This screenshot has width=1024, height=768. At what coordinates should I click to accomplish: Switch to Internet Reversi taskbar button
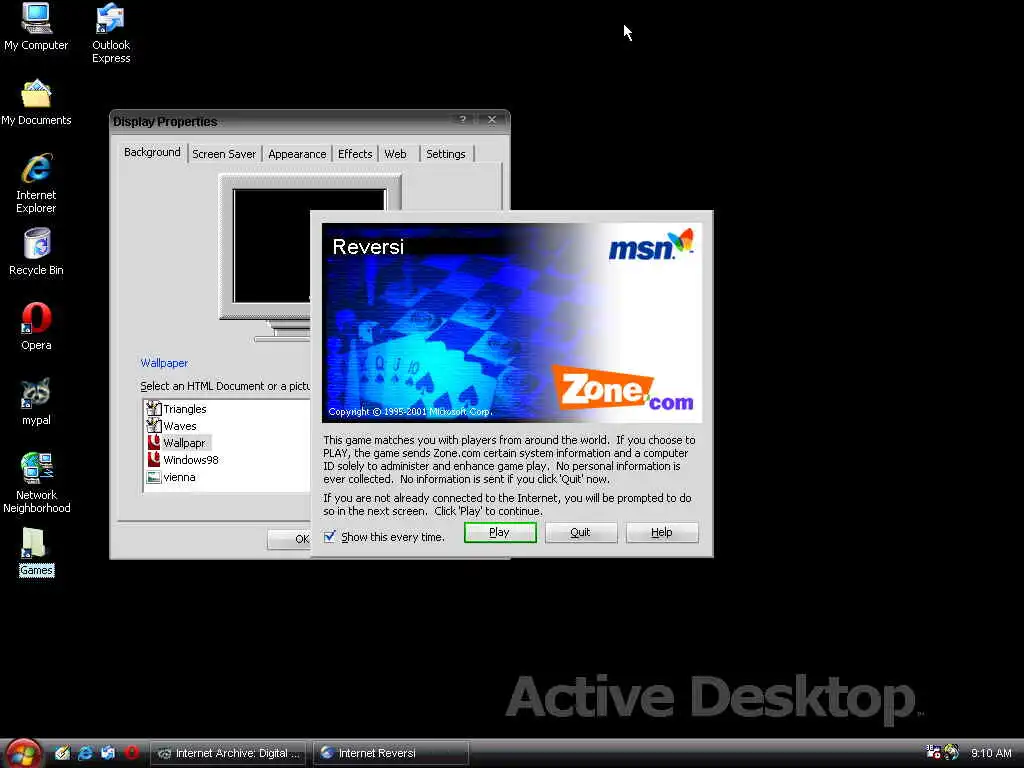pyautogui.click(x=391, y=753)
